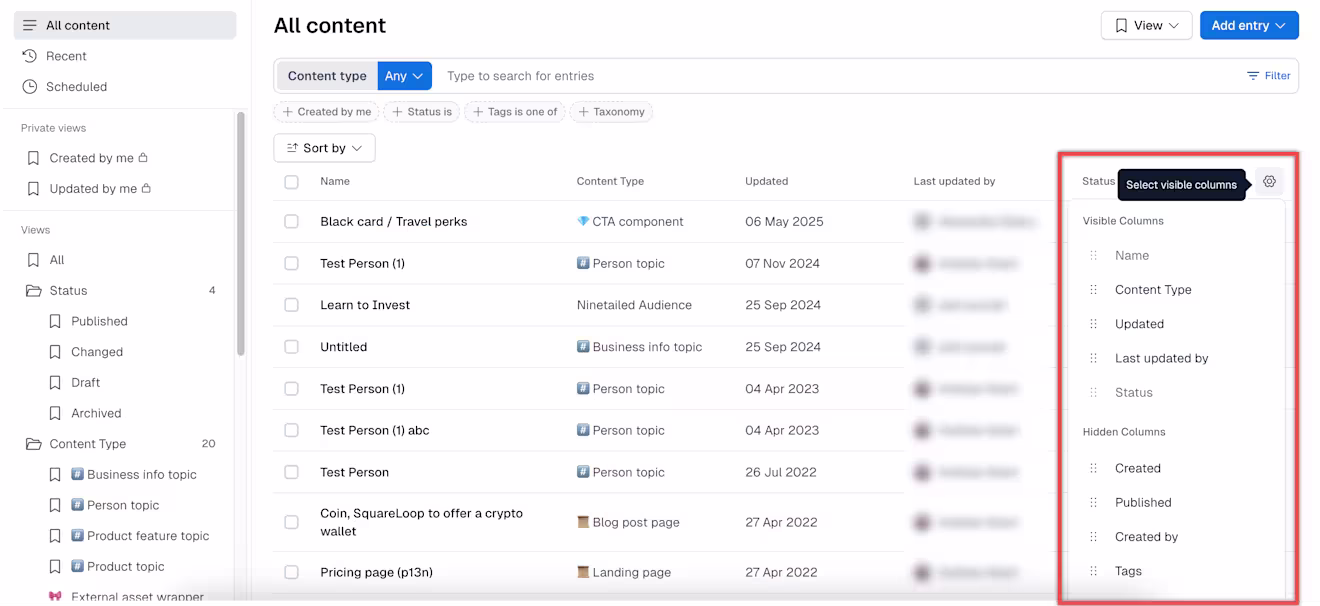Check the Learn to Invest row checkbox
The width and height of the screenshot is (1320, 606).
click(x=291, y=305)
